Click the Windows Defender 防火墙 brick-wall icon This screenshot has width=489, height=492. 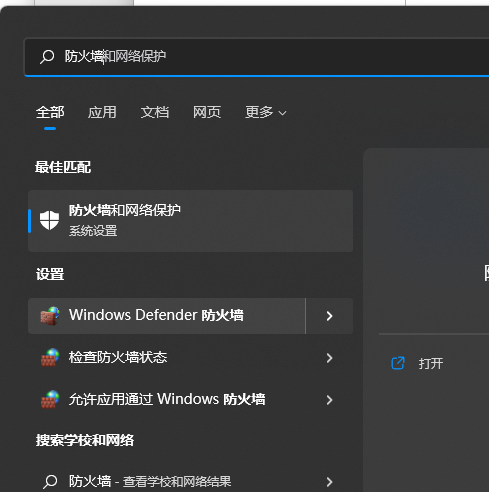pyautogui.click(x=50, y=316)
